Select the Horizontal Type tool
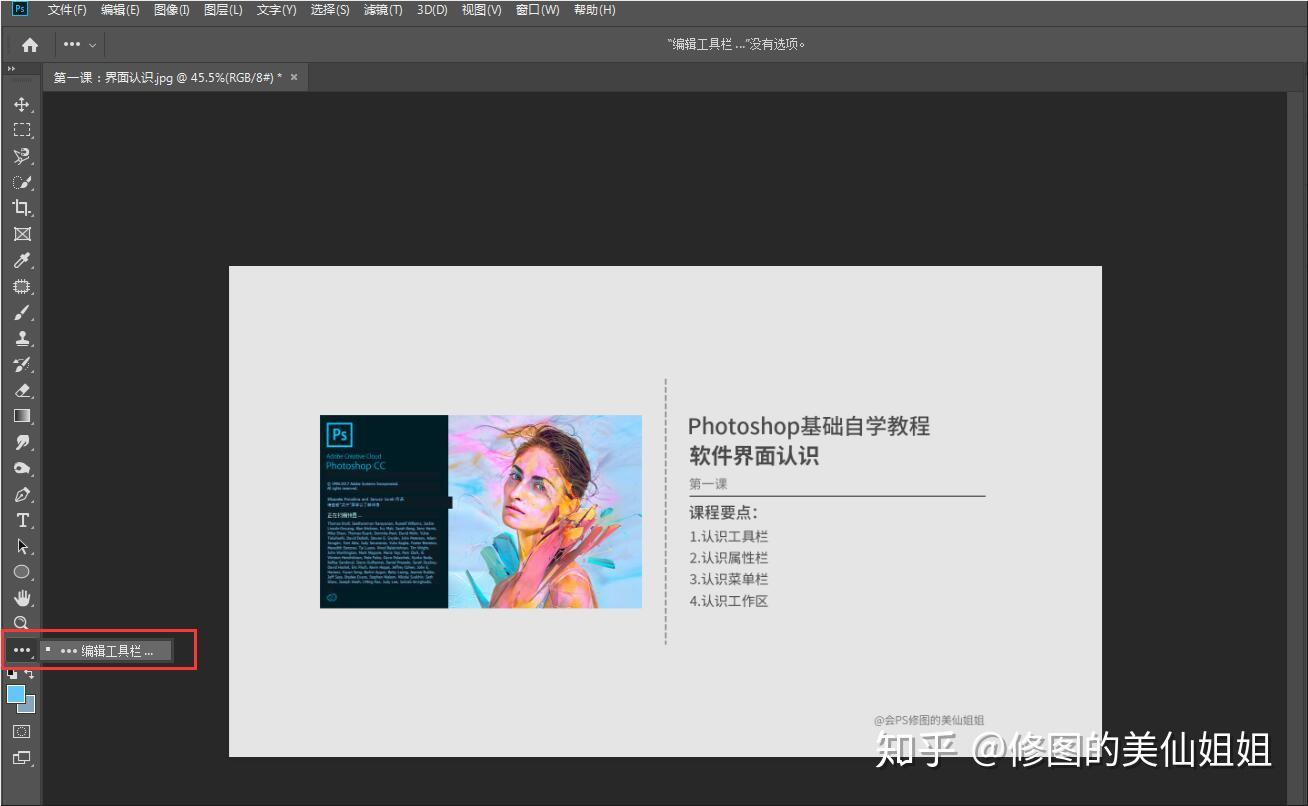This screenshot has height=806, width=1308. pyautogui.click(x=21, y=520)
